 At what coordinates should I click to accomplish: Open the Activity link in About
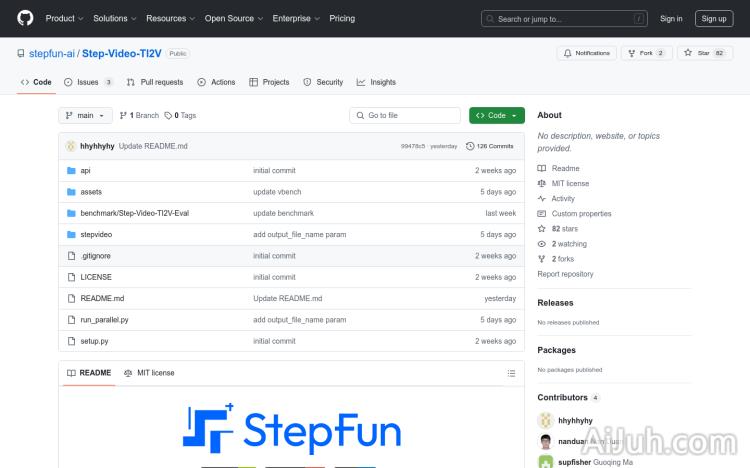563,199
